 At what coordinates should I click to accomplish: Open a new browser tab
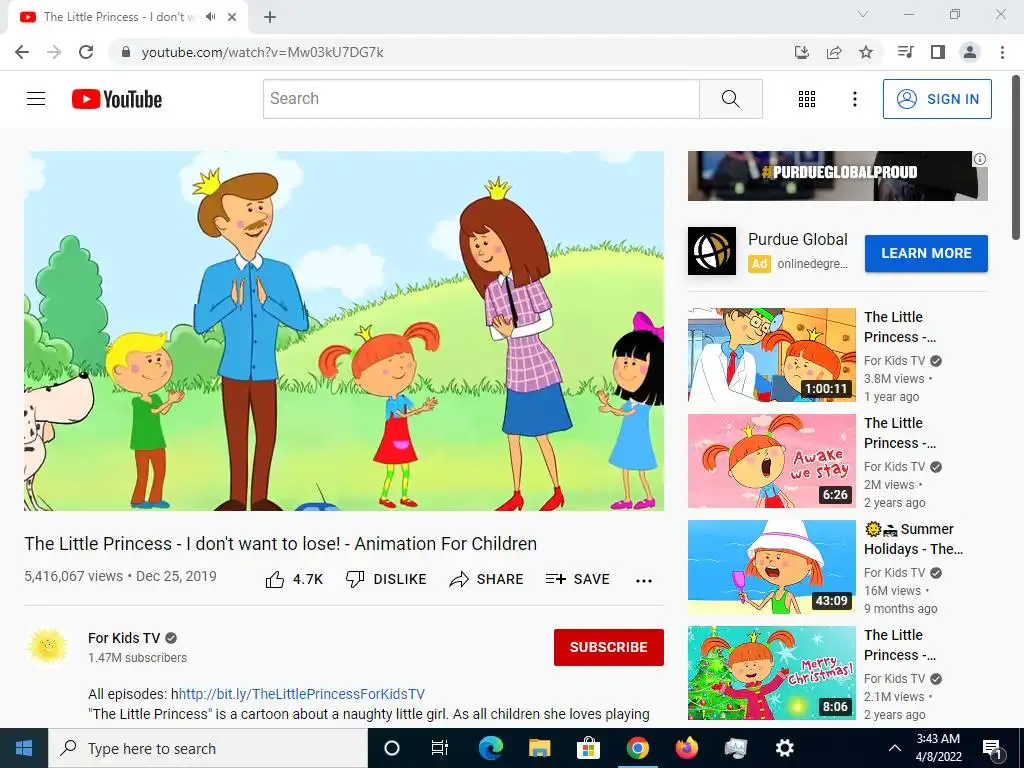click(x=270, y=17)
